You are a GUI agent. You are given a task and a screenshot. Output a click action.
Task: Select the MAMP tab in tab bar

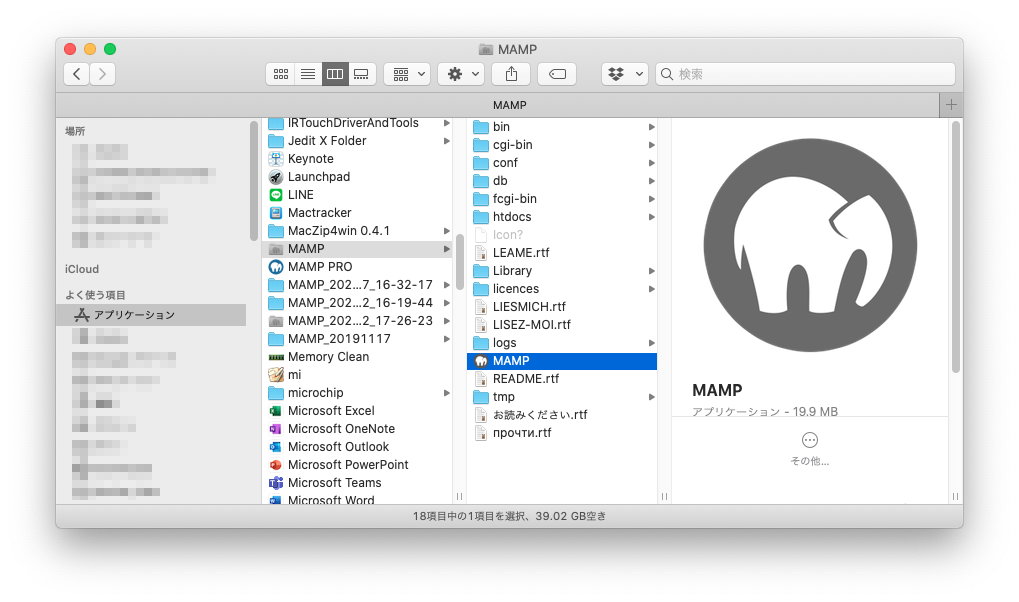pos(509,105)
